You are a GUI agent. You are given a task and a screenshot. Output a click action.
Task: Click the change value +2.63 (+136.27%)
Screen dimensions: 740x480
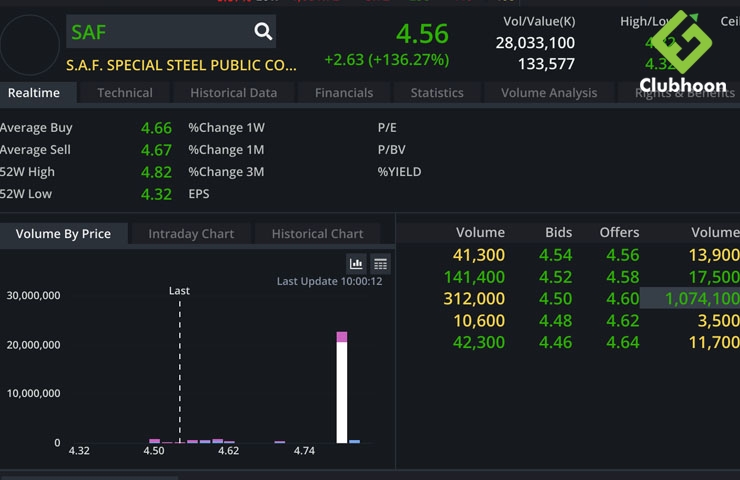coord(387,60)
